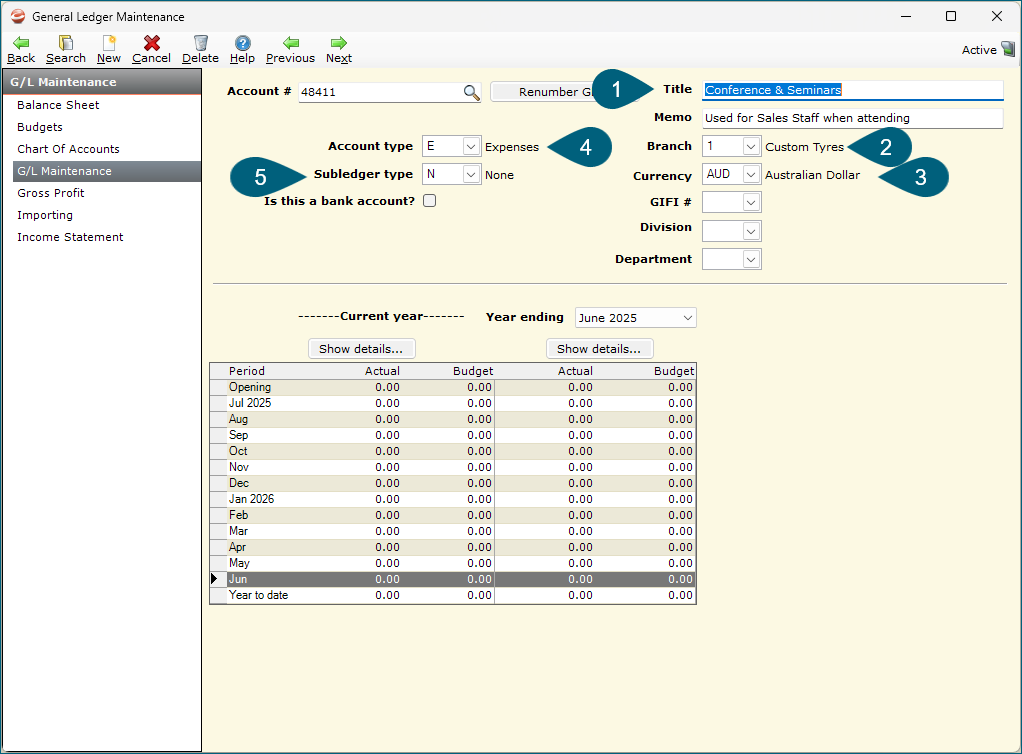Open the GIFI # dropdown
The image size is (1022, 754).
pyautogui.click(x=751, y=203)
